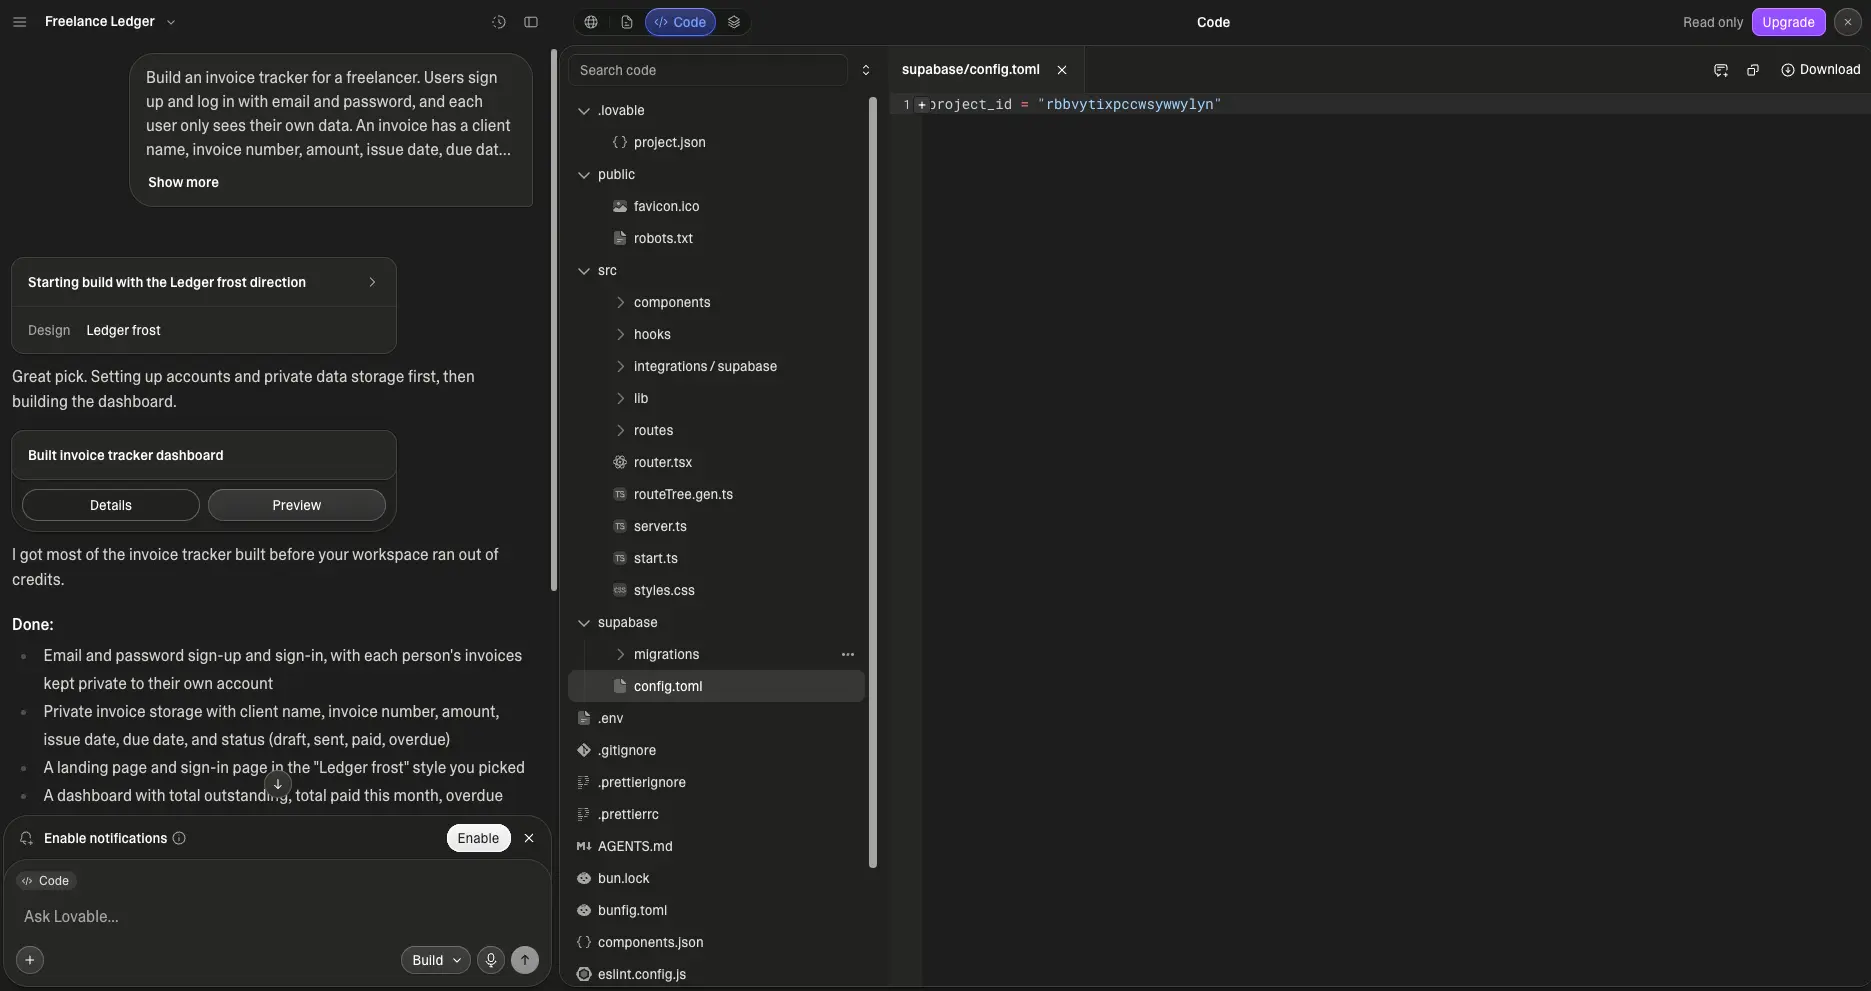Image resolution: width=1871 pixels, height=991 pixels.
Task: Switch to the globe Preview view
Action: (x=591, y=22)
